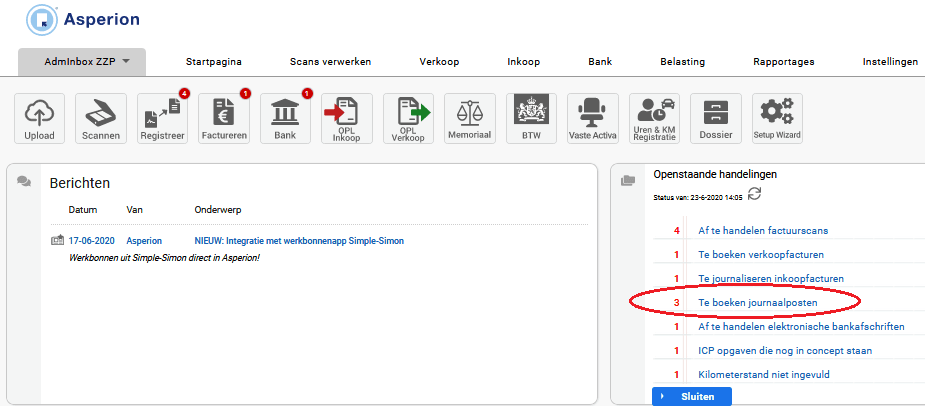Launch the Setup Wizard gears icon
The height and width of the screenshot is (406, 925).
(x=777, y=119)
